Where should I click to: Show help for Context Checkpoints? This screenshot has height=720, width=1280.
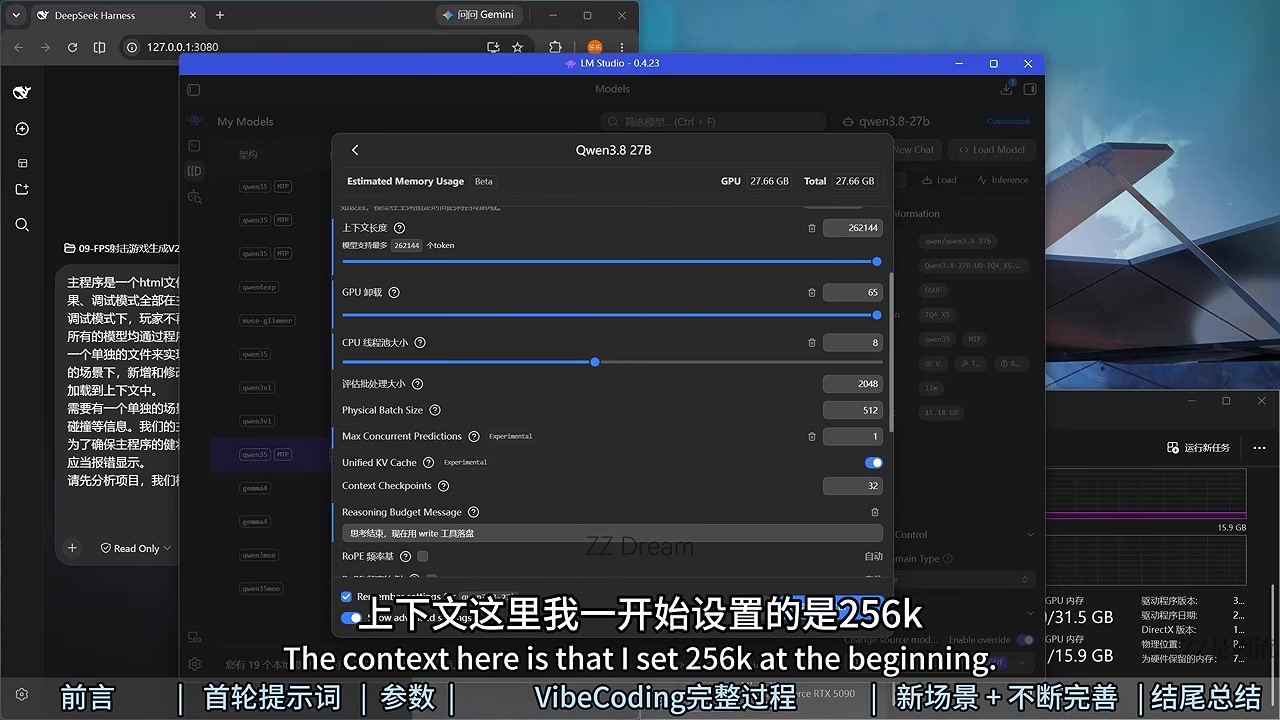pos(443,486)
